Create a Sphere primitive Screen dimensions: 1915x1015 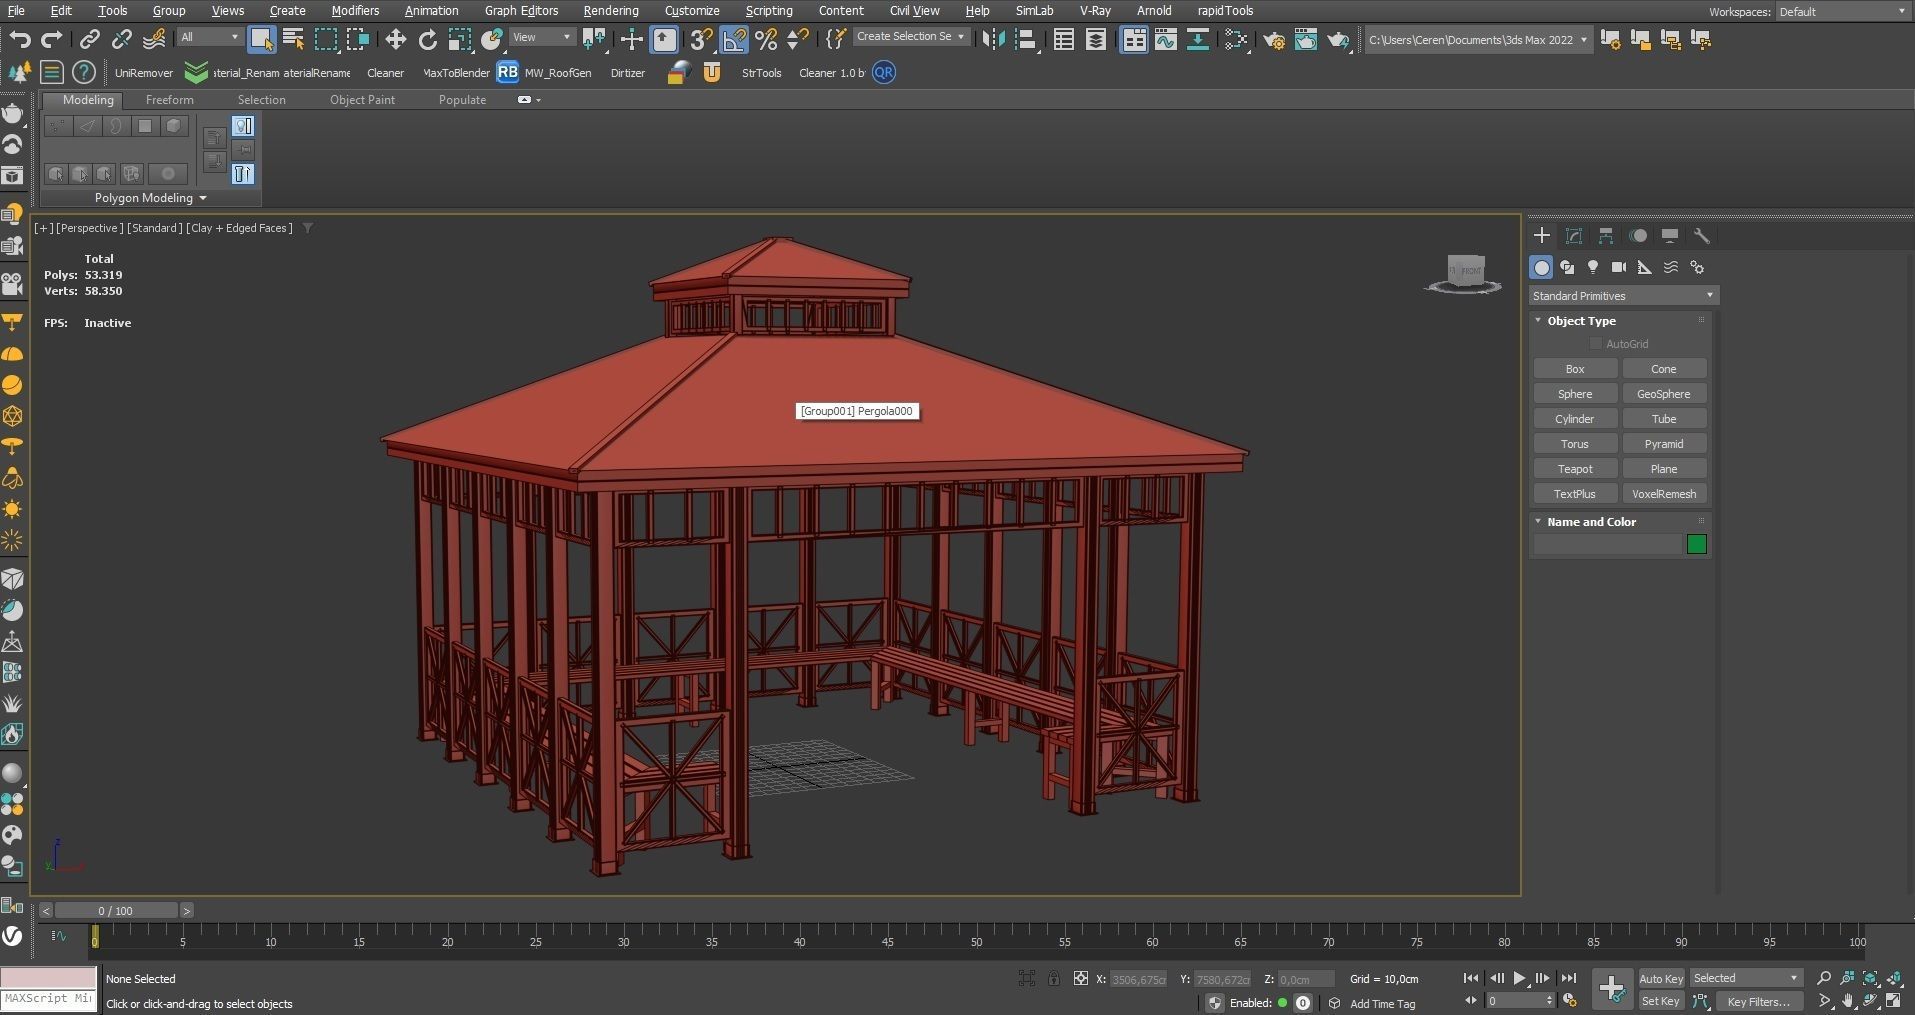1575,394
